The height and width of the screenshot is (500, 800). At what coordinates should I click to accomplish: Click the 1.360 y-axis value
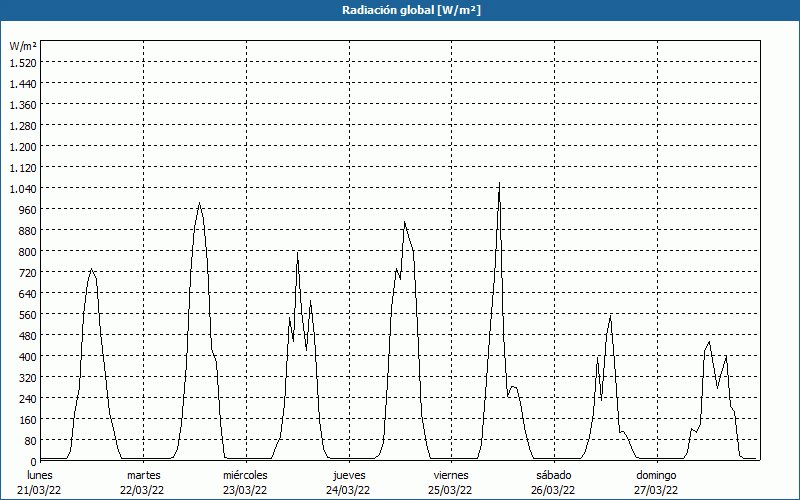tap(23, 105)
